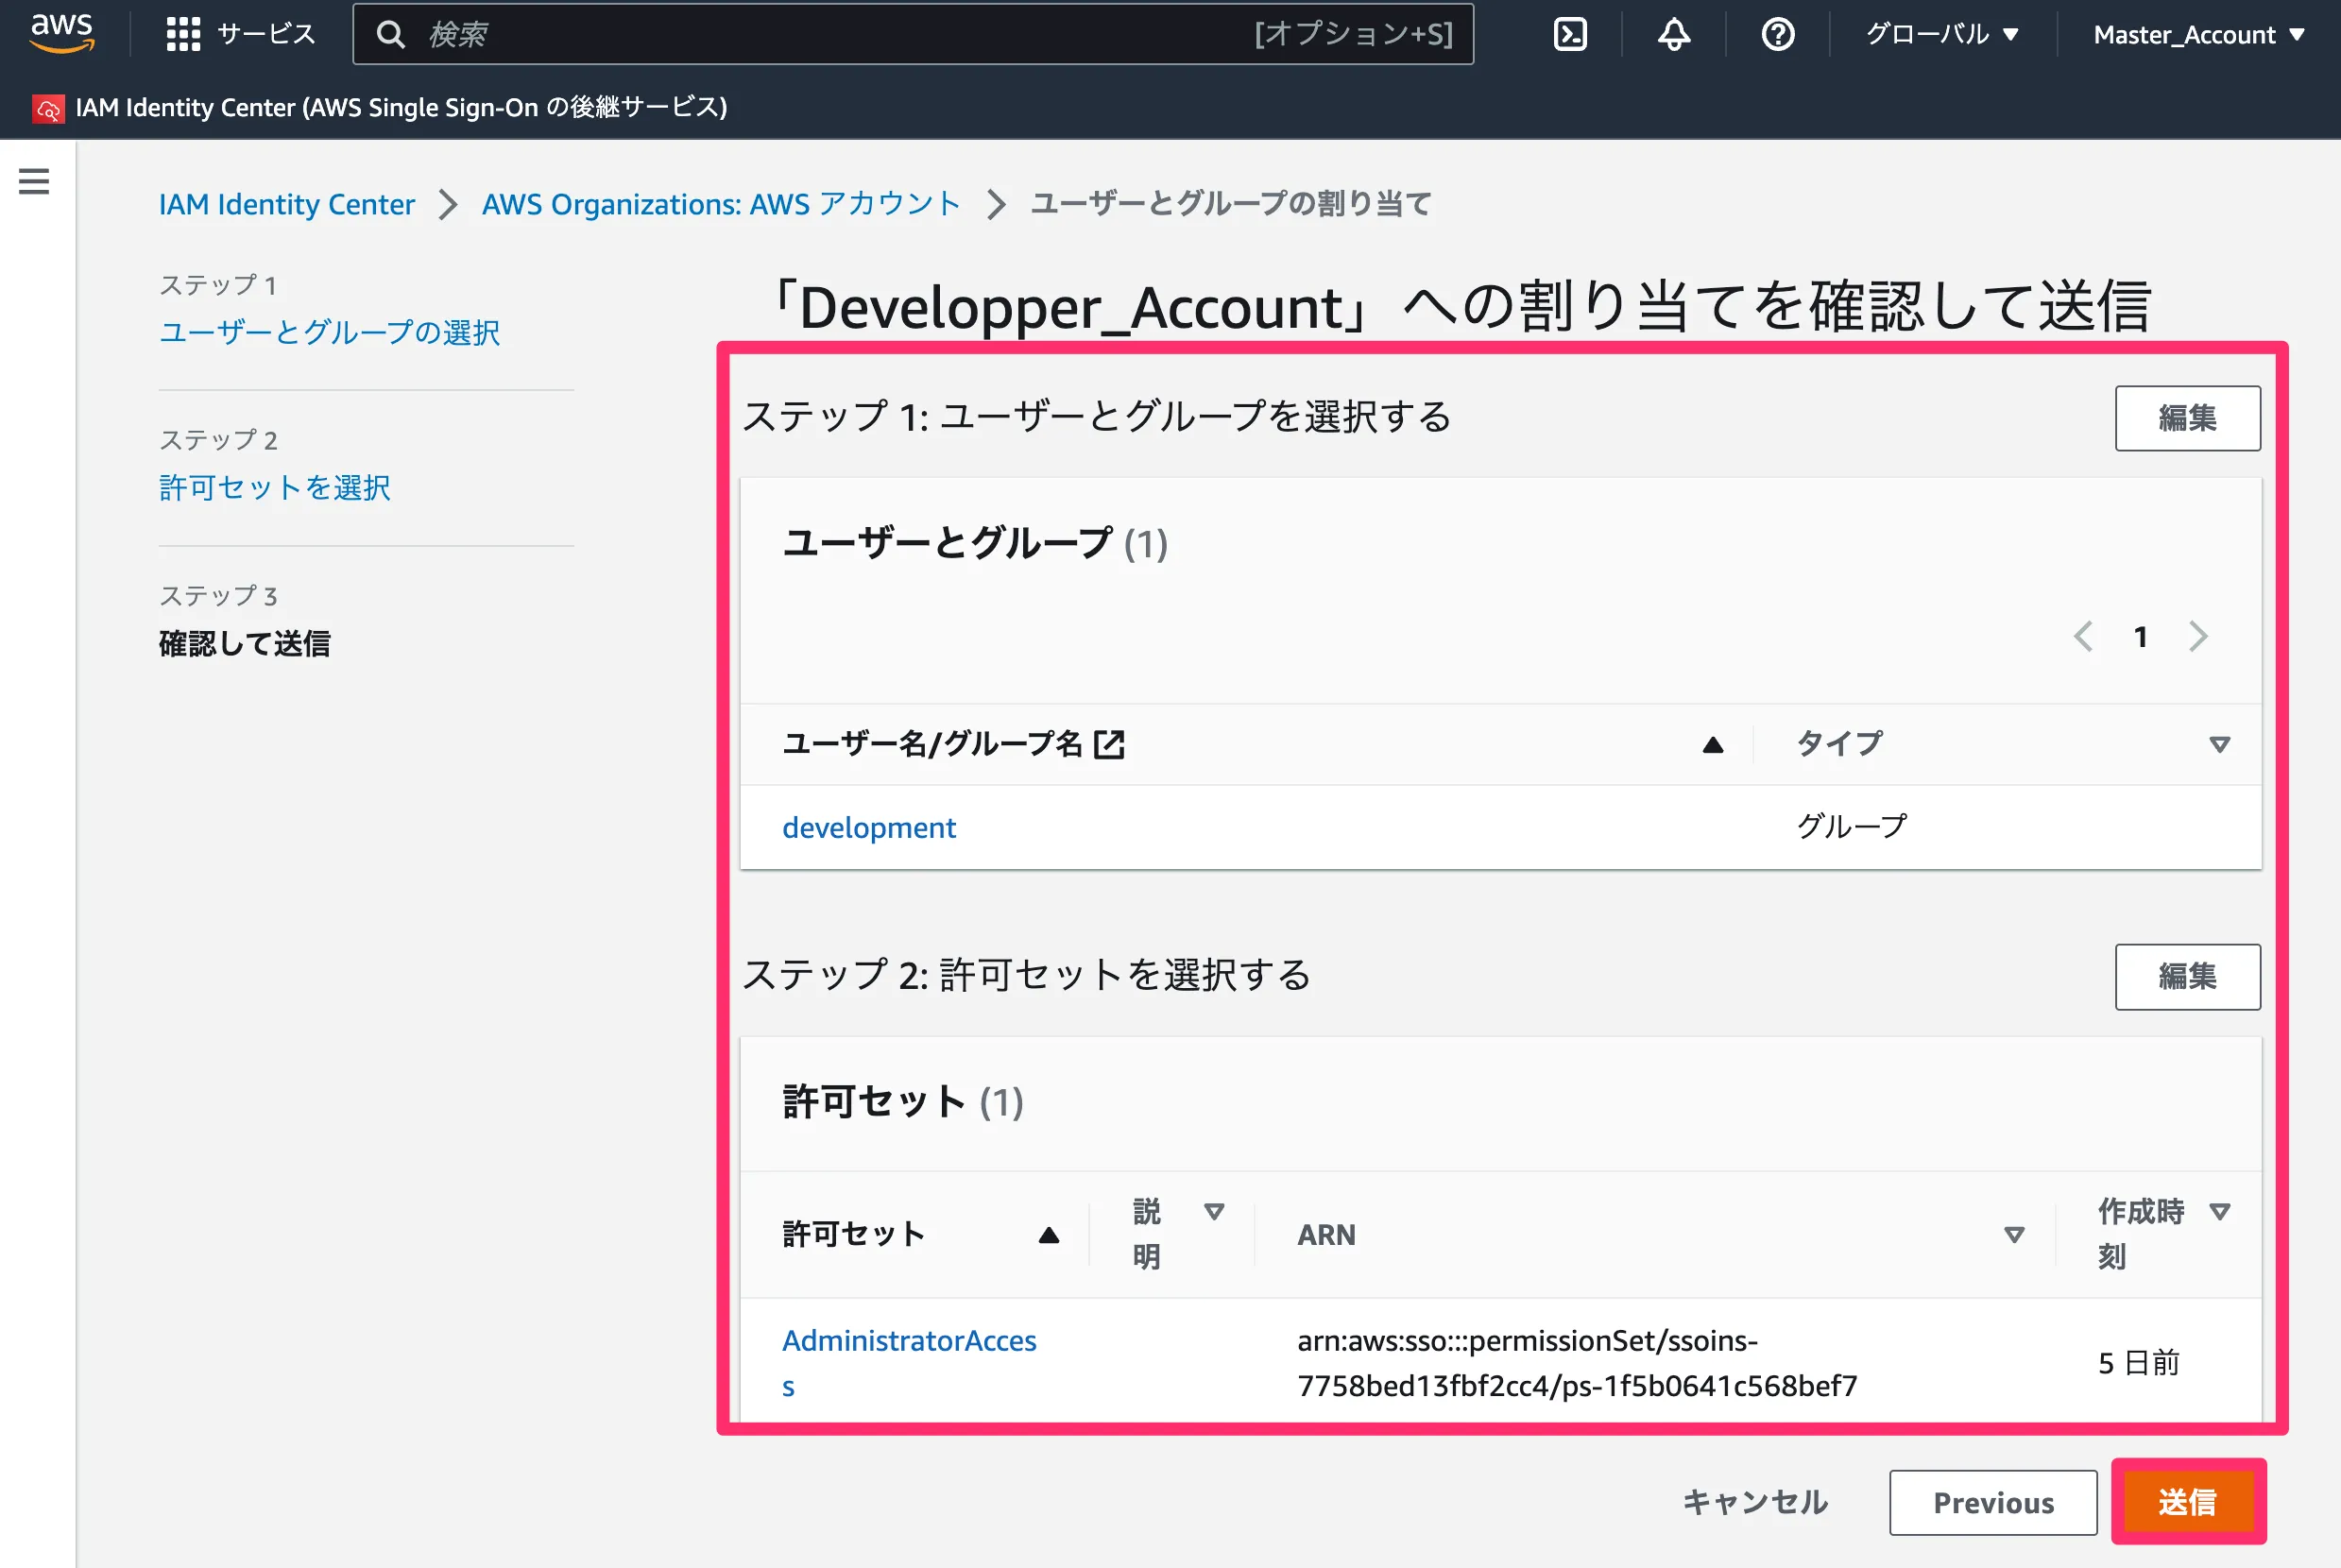Click the AWS logo
The height and width of the screenshot is (1568, 2341).
point(62,33)
